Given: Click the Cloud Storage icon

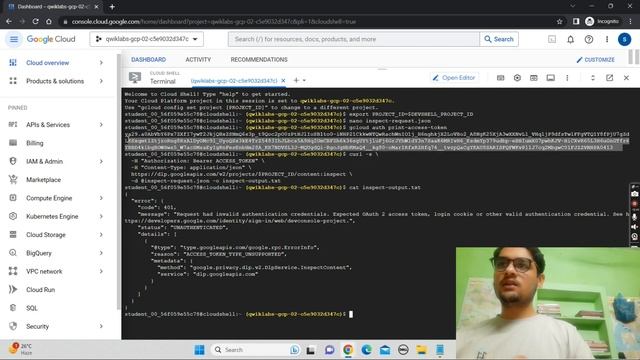Looking at the screenshot, I should pos(13,235).
